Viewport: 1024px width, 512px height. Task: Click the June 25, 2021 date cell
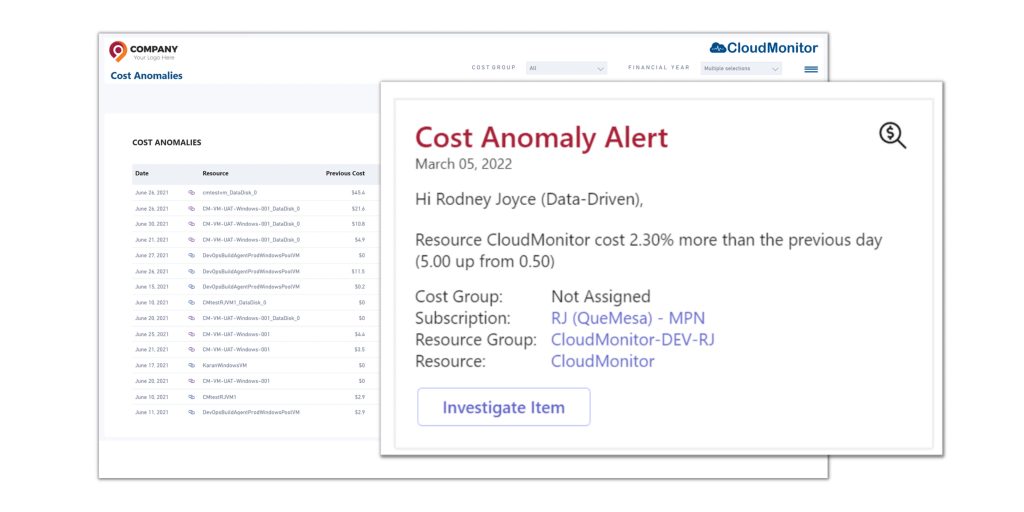click(x=152, y=334)
